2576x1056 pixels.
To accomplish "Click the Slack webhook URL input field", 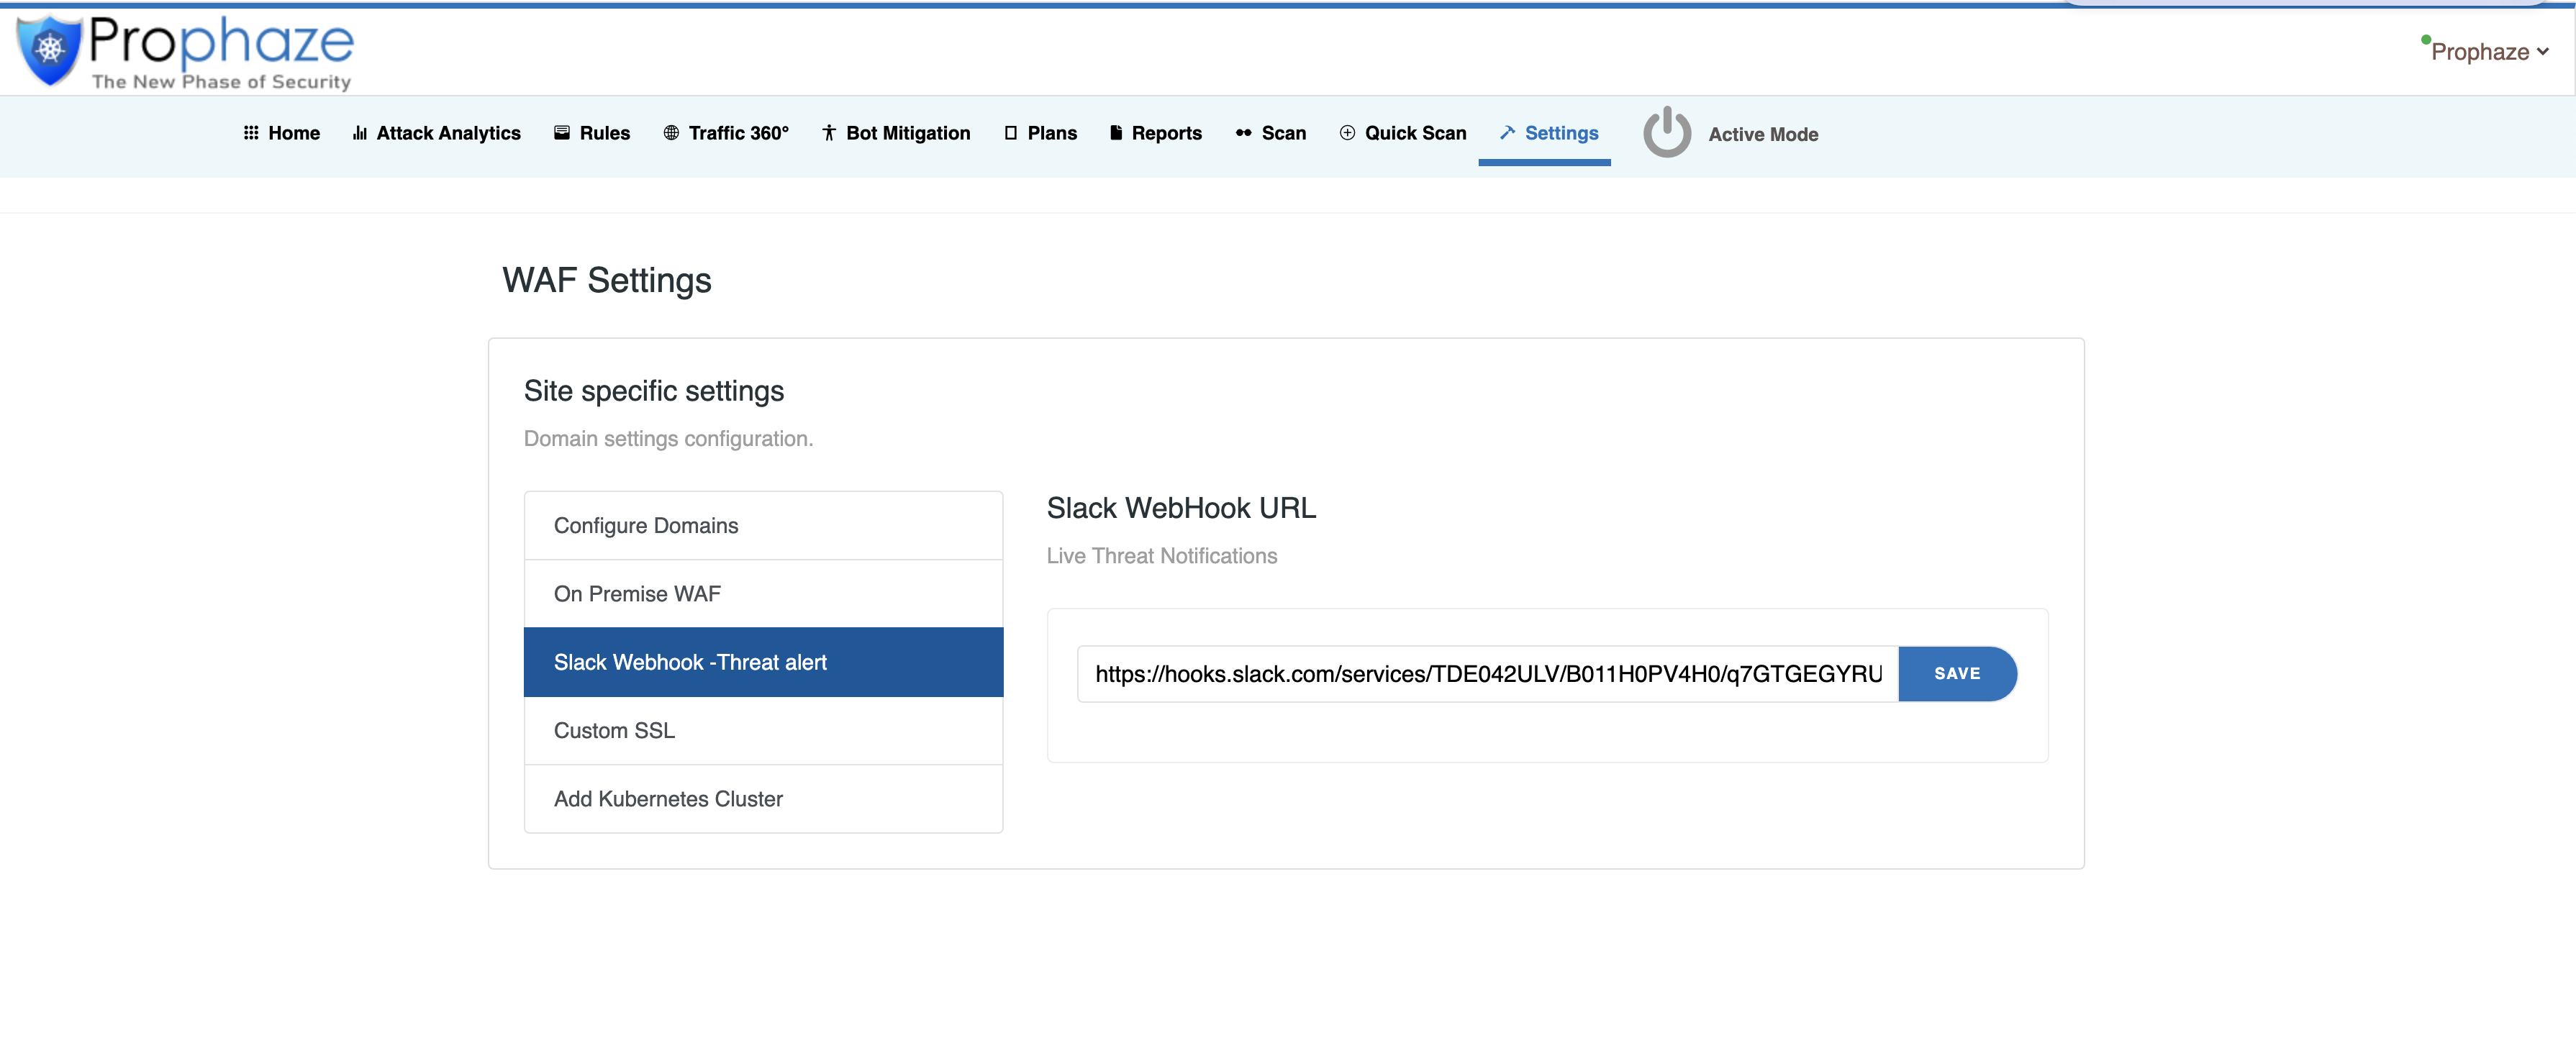I will [x=1487, y=674].
